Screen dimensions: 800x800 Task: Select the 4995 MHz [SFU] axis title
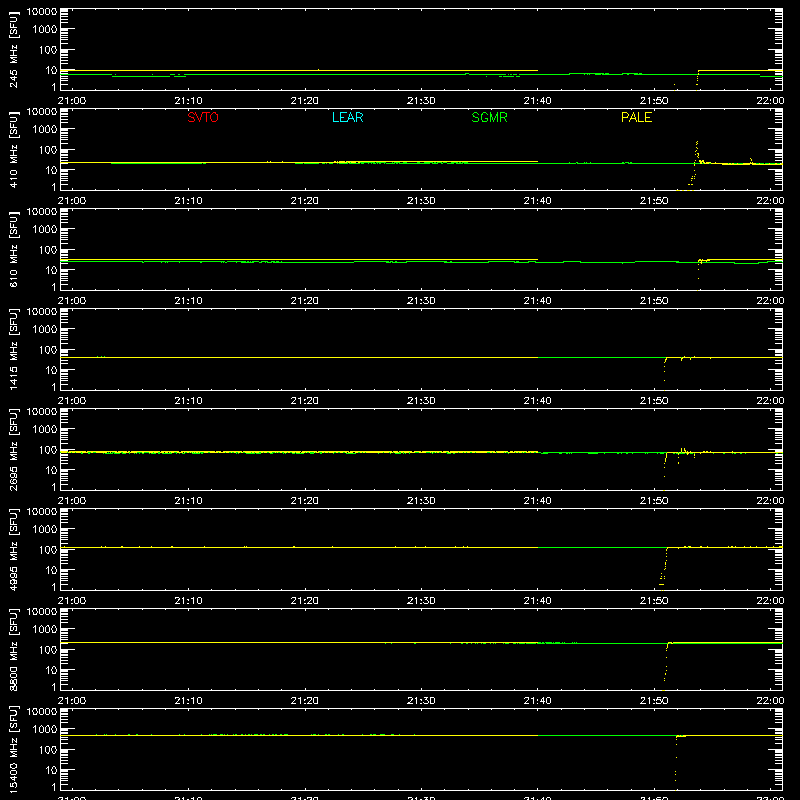(13, 549)
